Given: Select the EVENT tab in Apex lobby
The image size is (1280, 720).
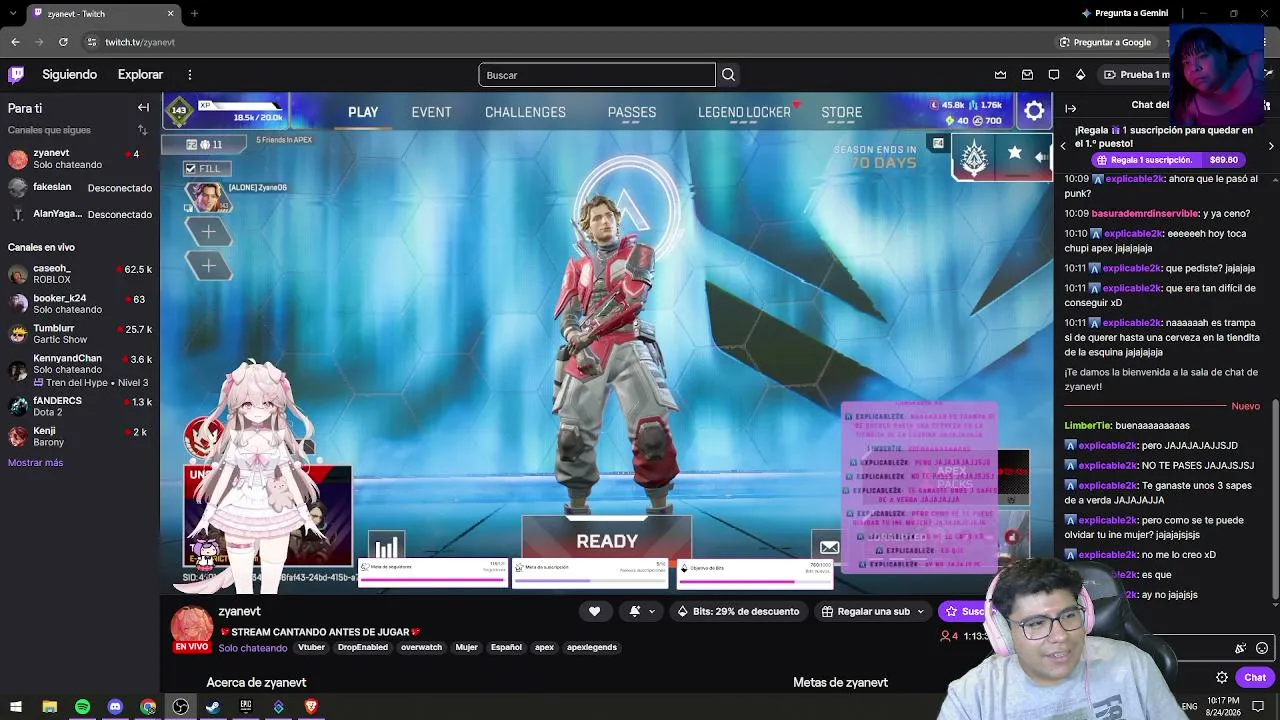Looking at the screenshot, I should point(431,112).
